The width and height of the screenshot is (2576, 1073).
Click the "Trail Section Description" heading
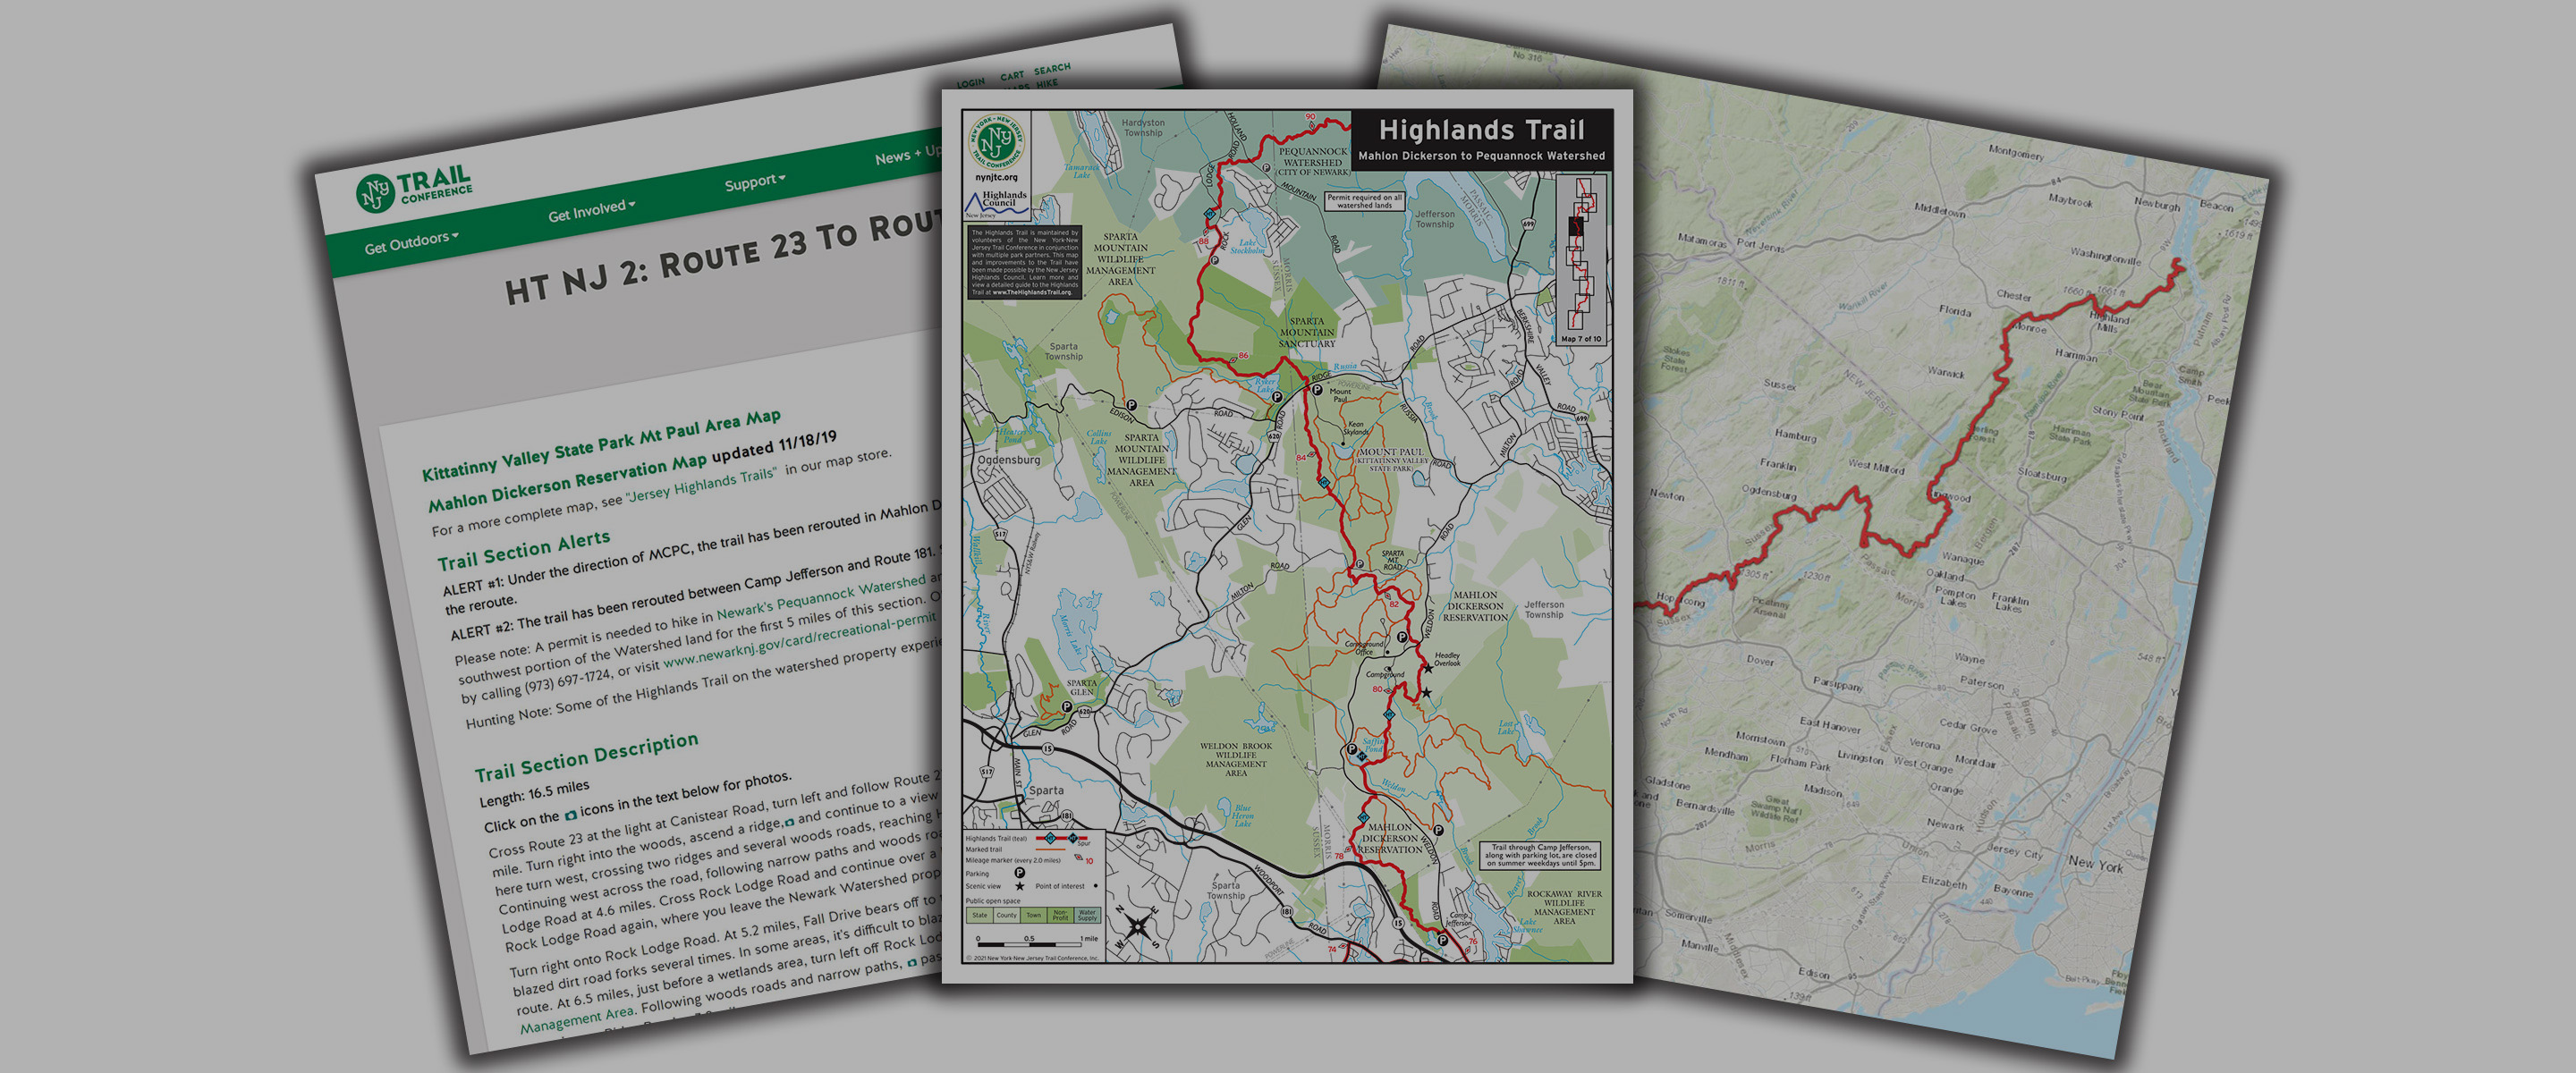point(586,757)
